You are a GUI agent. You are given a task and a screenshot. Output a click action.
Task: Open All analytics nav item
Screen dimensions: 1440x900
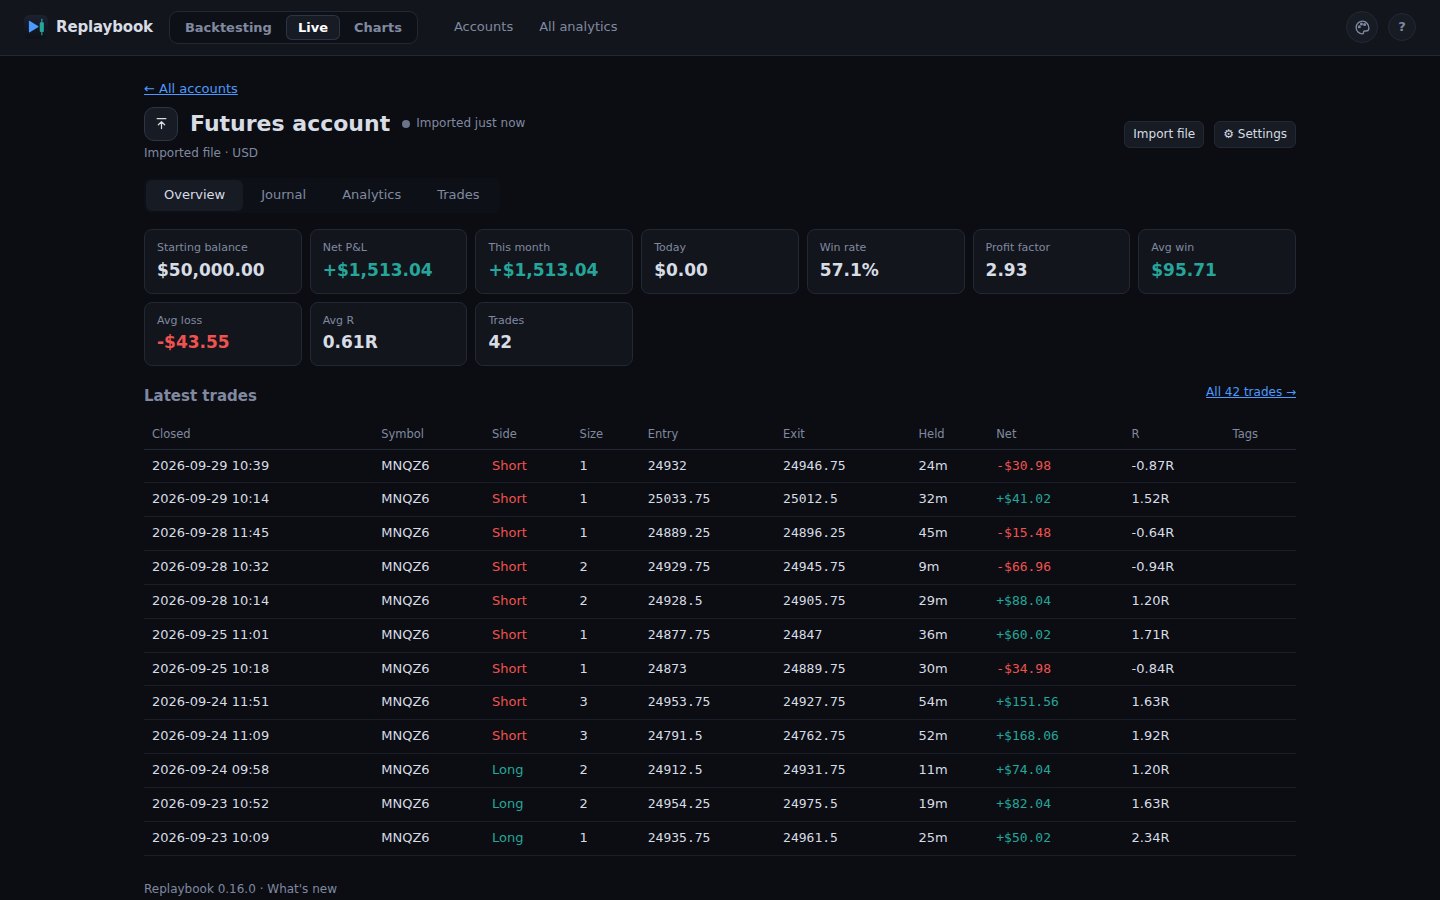click(x=578, y=27)
